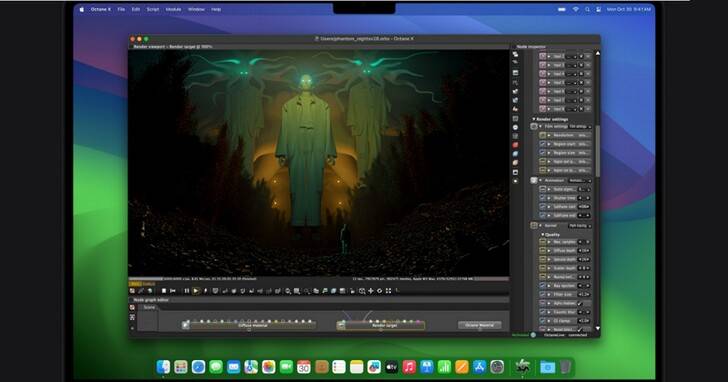Click the Kernel node icon in Node inspector
The height and width of the screenshot is (382, 728).
coord(534,226)
